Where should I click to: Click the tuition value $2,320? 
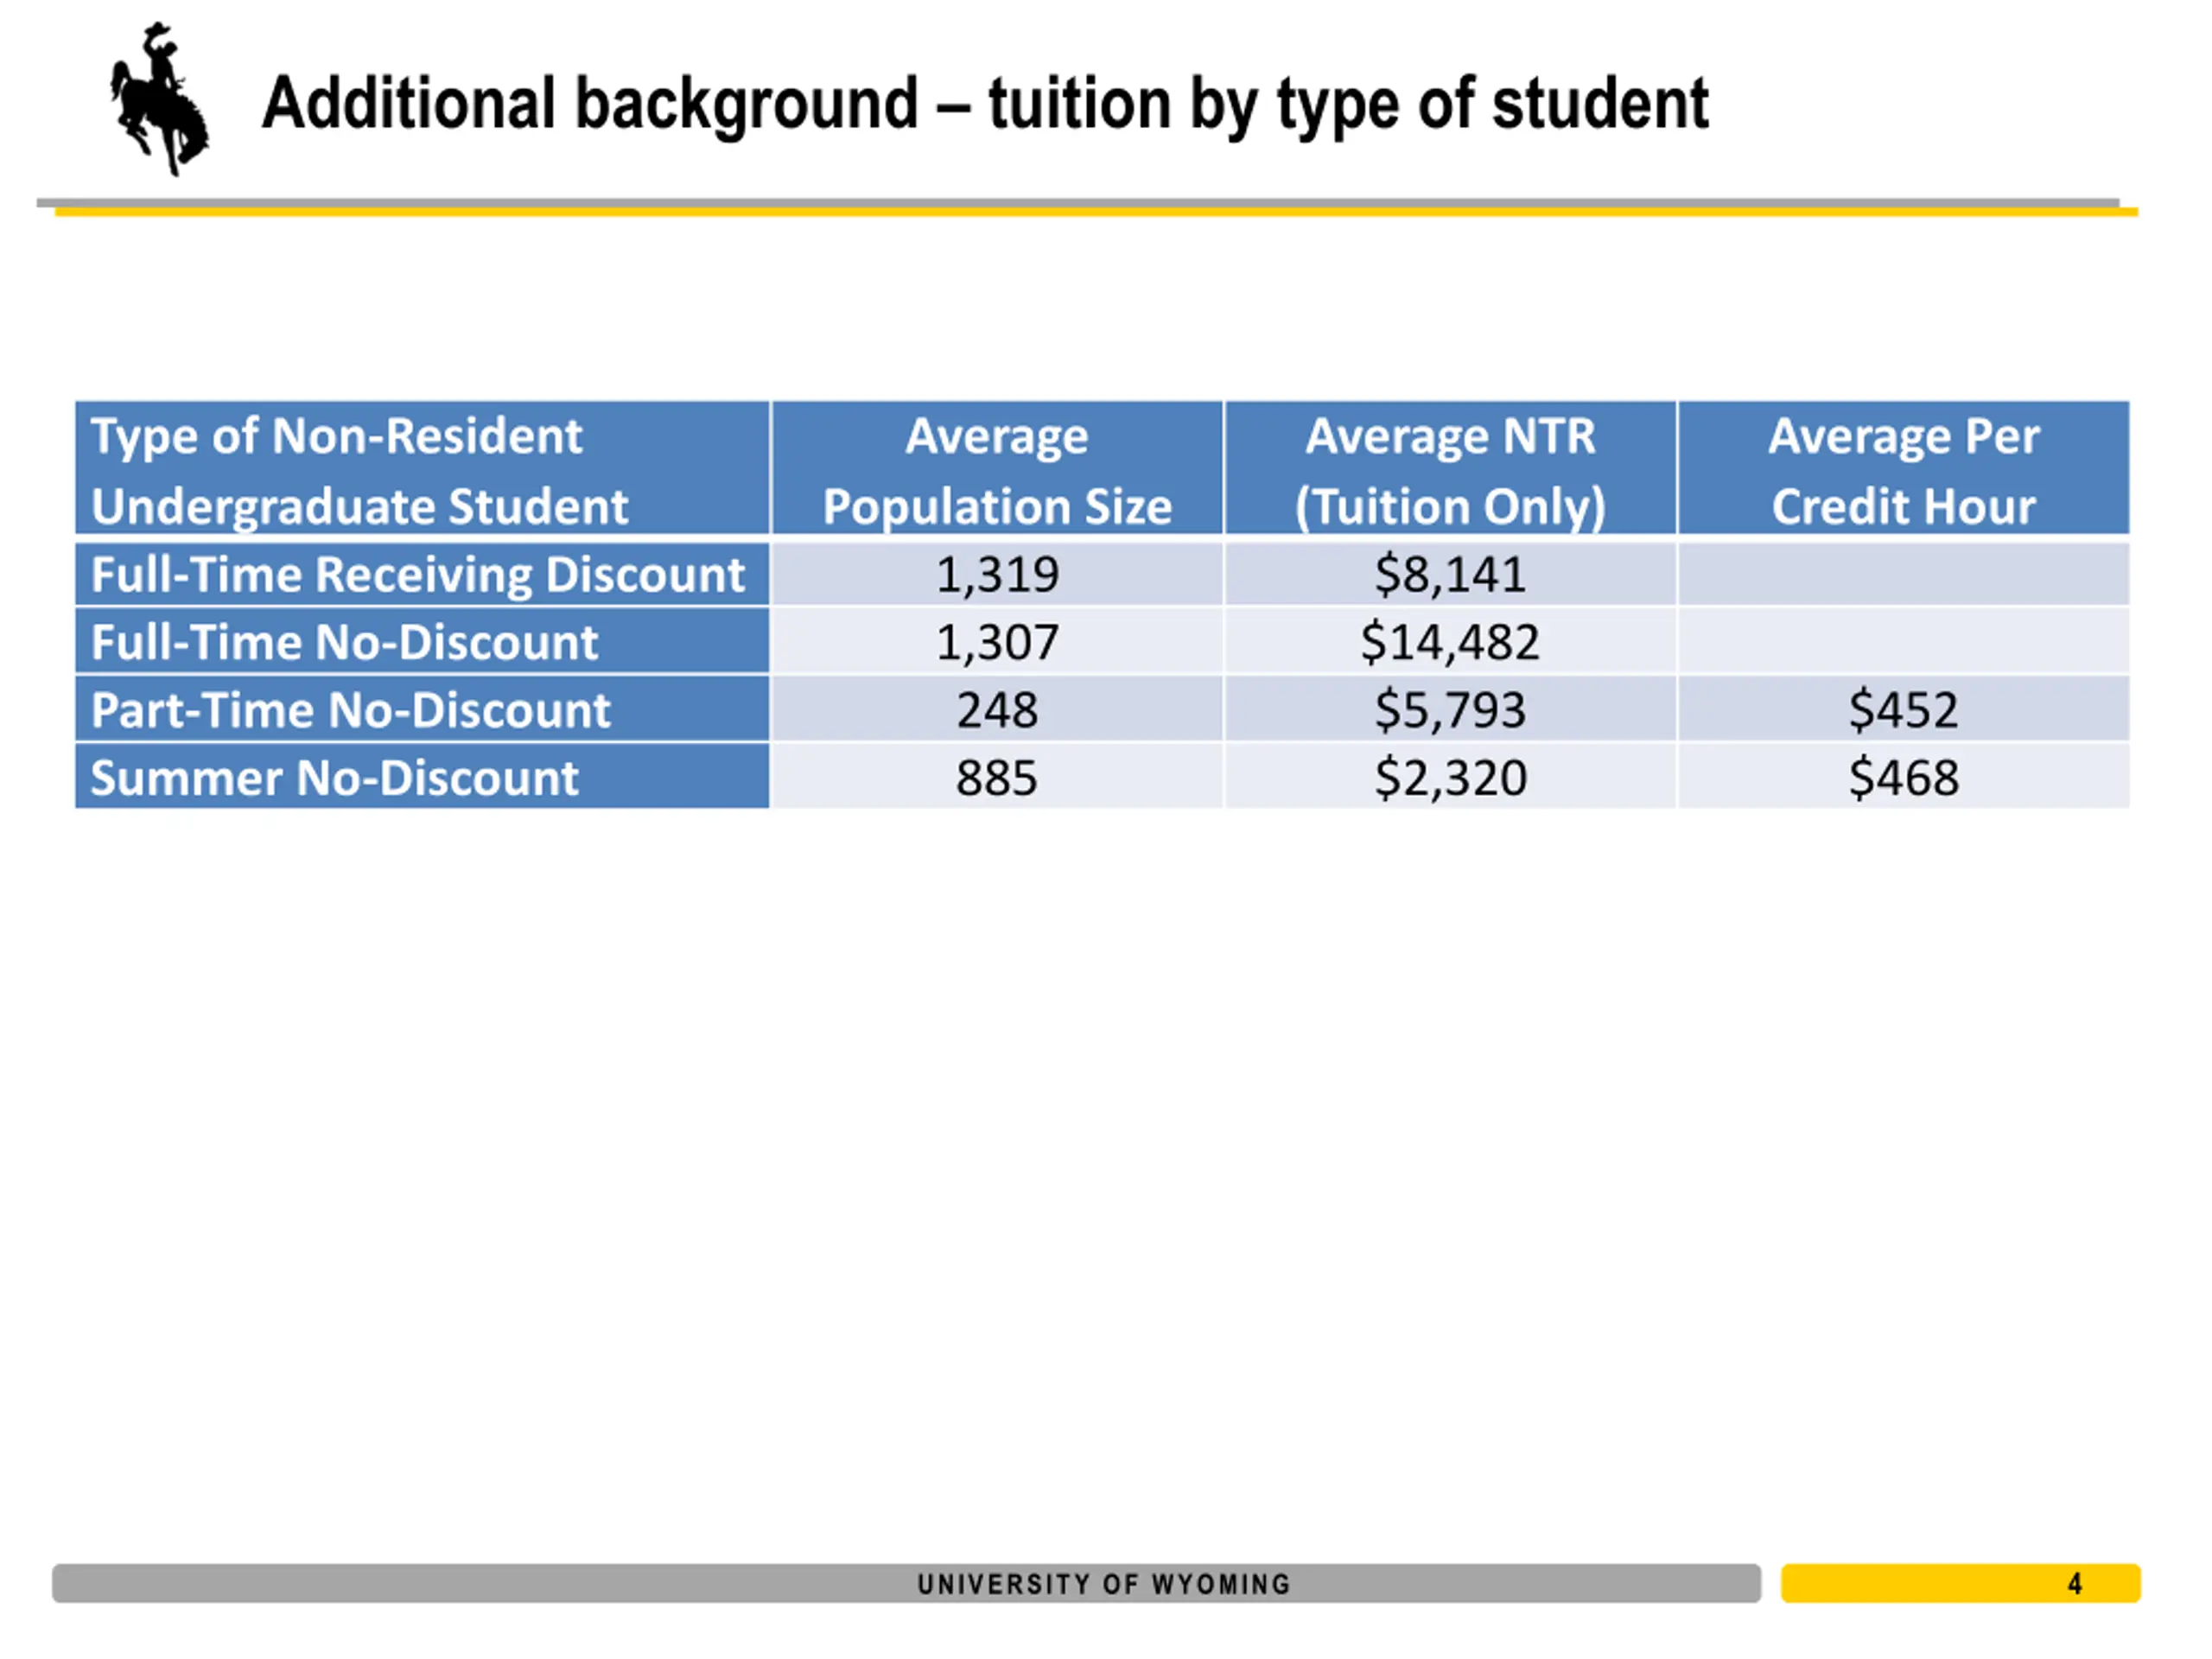click(x=1450, y=778)
